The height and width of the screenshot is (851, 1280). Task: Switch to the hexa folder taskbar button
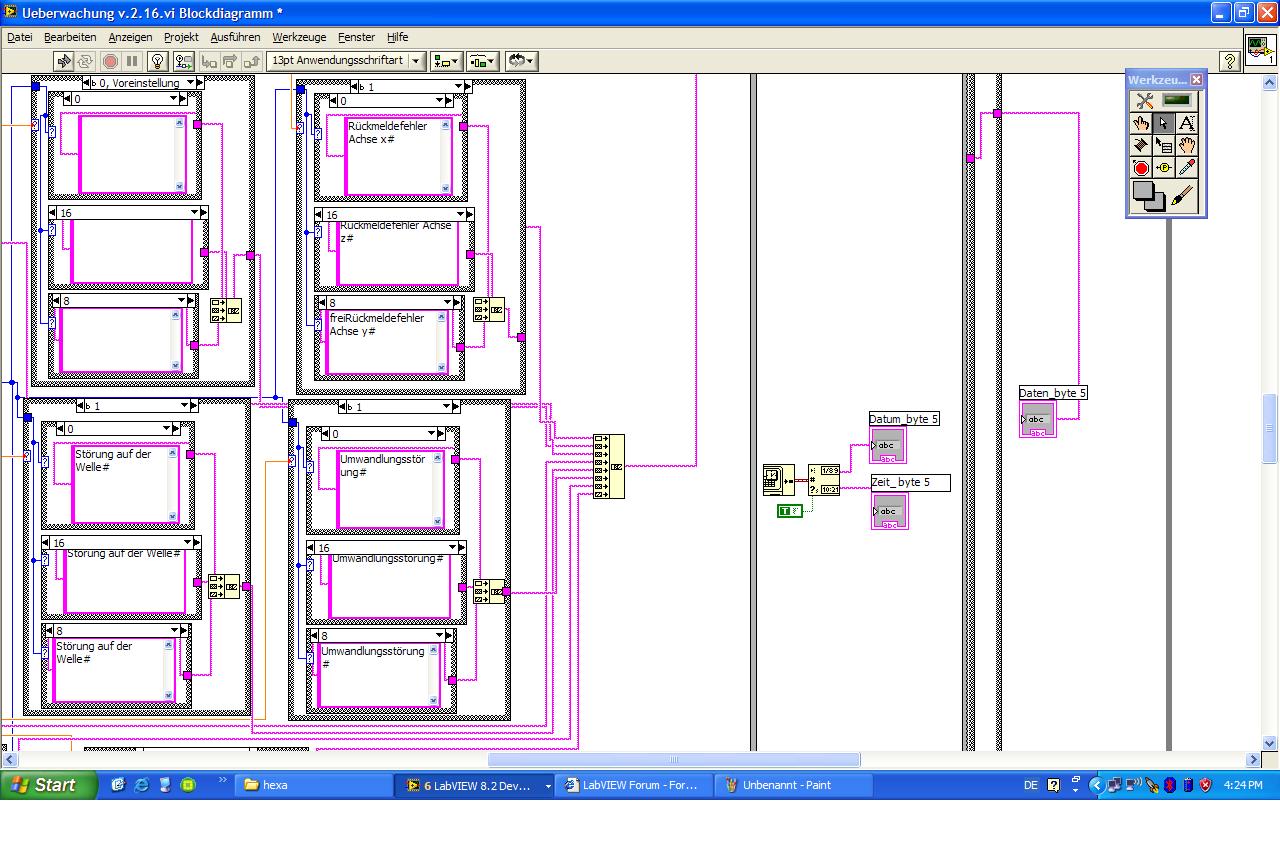[x=312, y=785]
